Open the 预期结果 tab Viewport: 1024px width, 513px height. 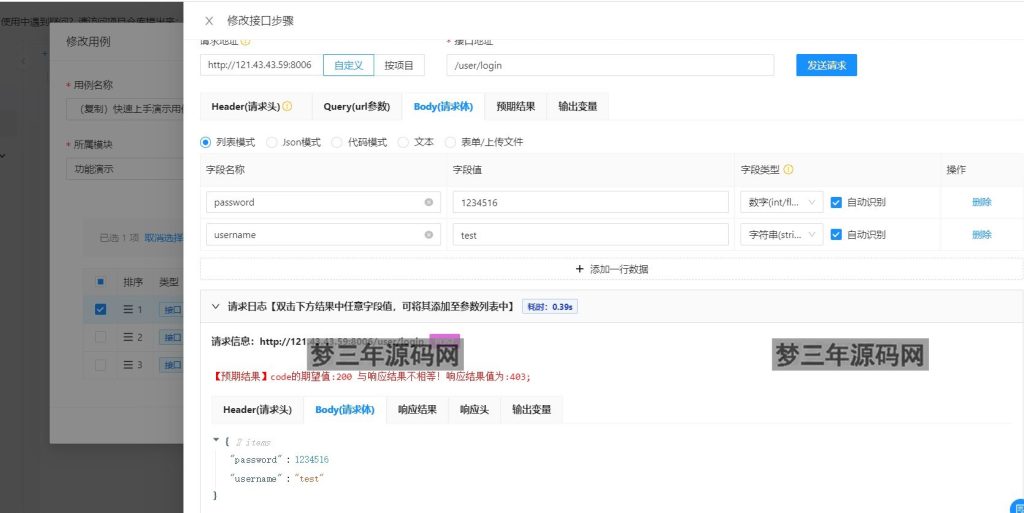click(515, 106)
